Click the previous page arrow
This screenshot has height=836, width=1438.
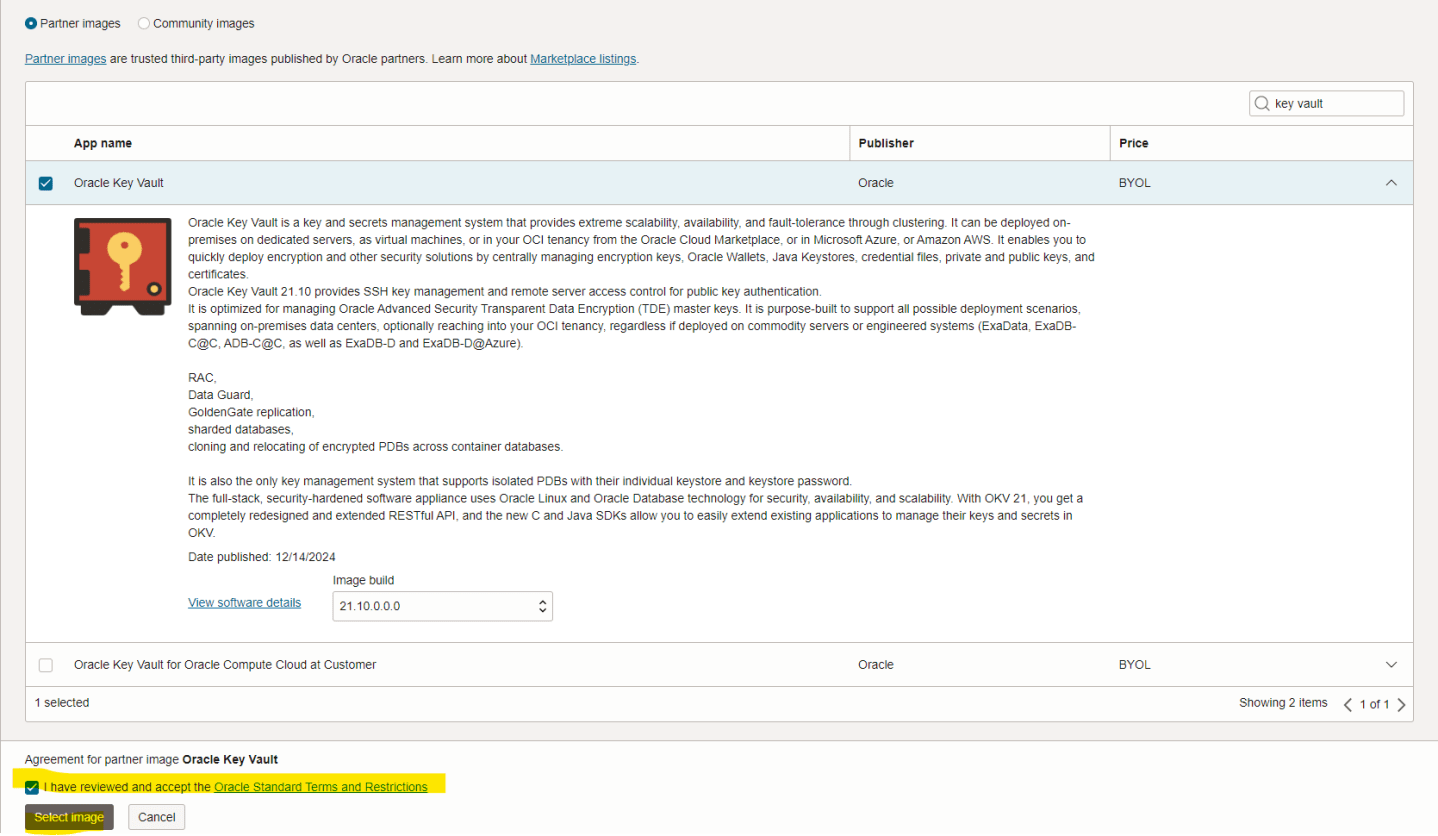click(x=1347, y=703)
